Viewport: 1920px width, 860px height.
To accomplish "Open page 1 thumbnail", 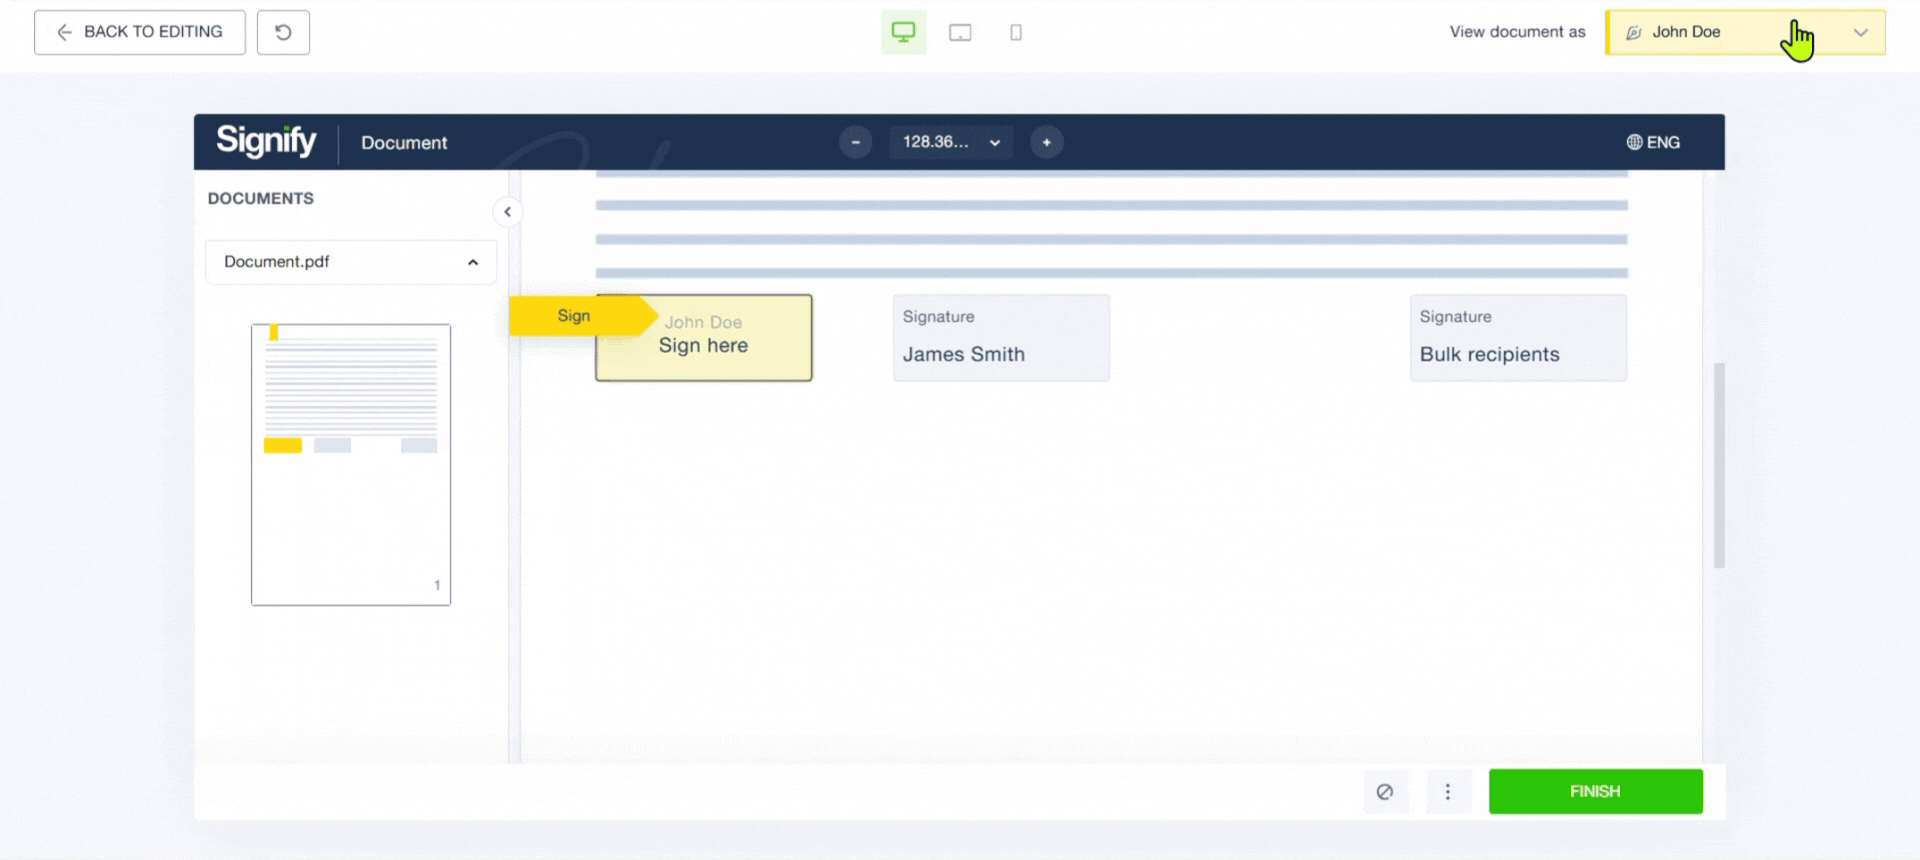I will 351,465.
